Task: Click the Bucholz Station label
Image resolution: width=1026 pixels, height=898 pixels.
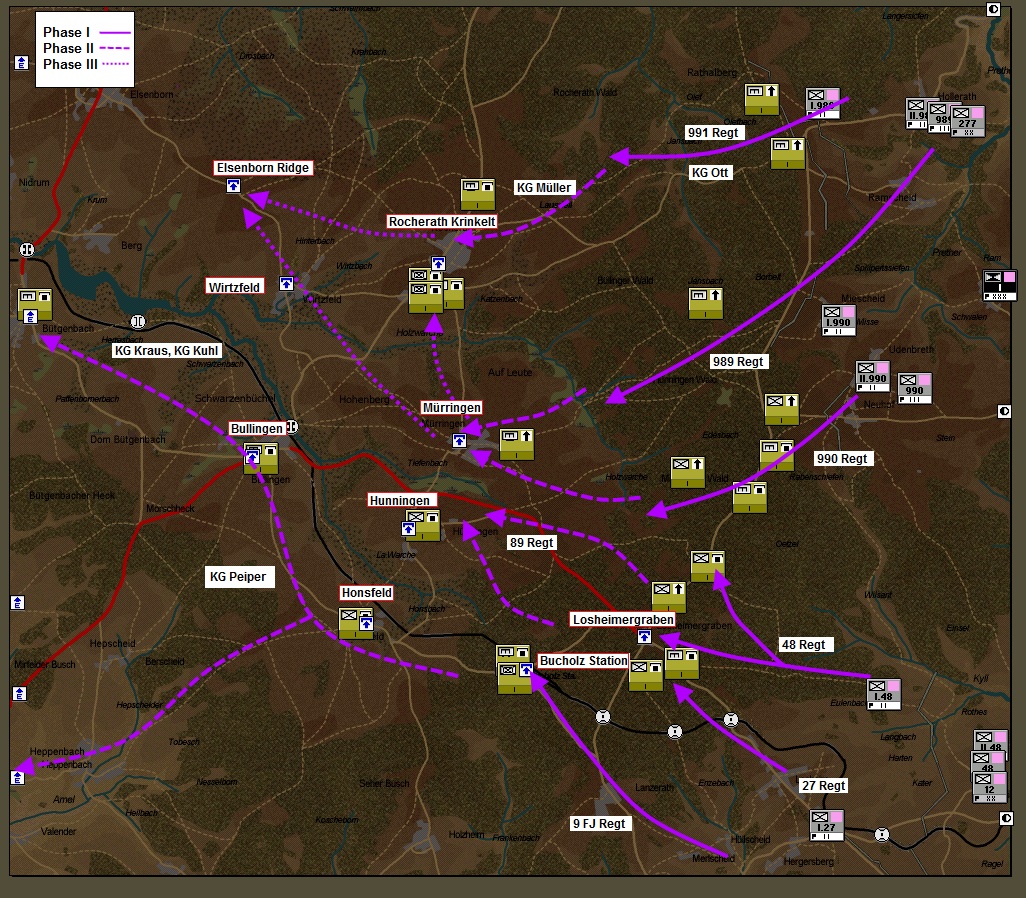Action: point(584,661)
